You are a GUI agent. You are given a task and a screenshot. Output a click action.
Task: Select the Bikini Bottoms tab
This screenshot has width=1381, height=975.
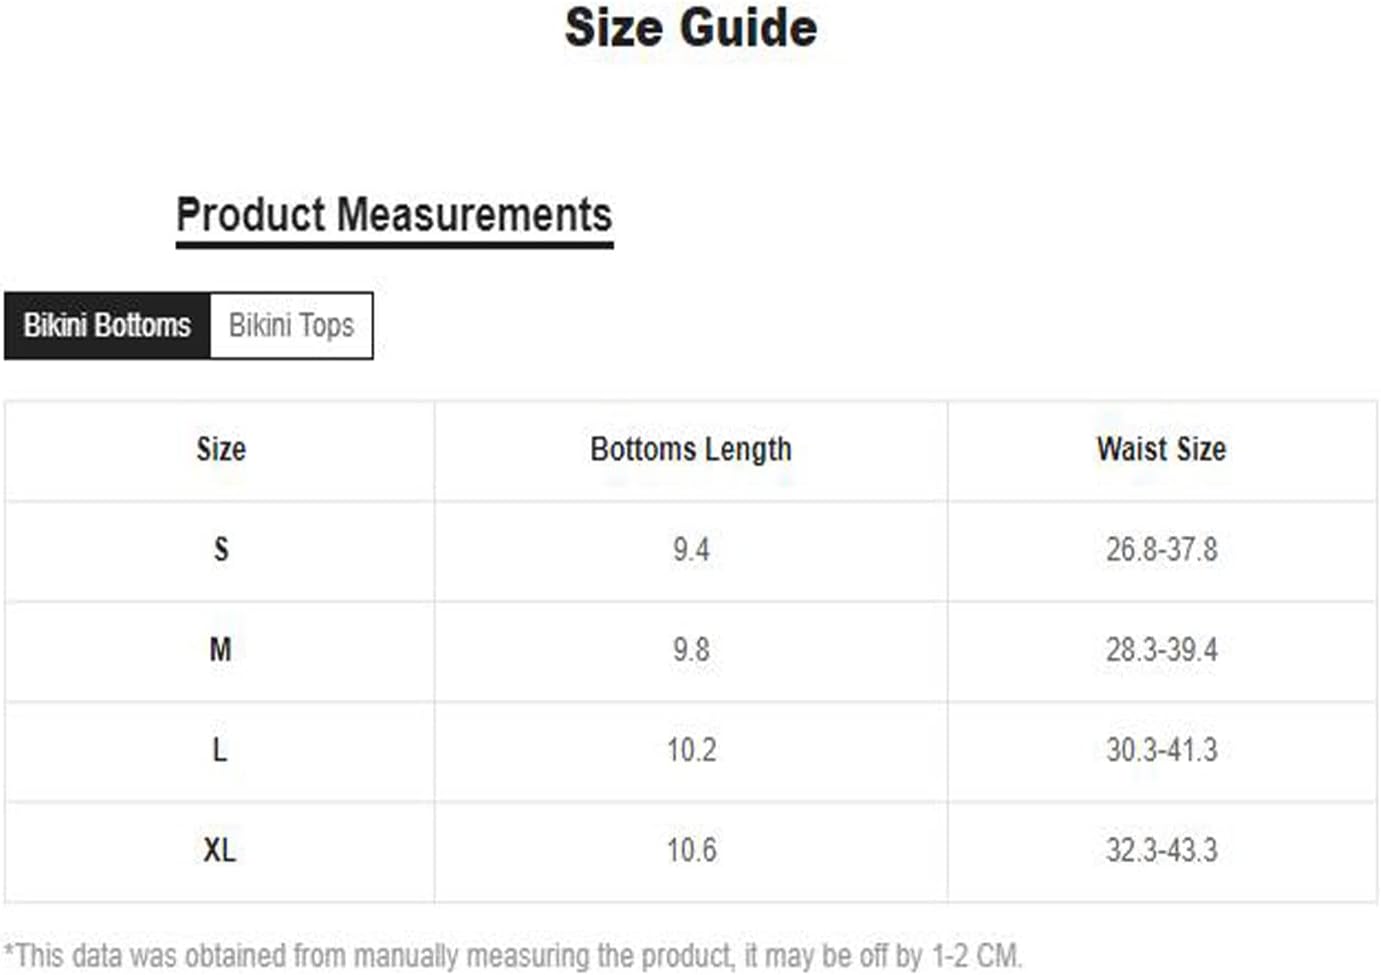tap(107, 326)
